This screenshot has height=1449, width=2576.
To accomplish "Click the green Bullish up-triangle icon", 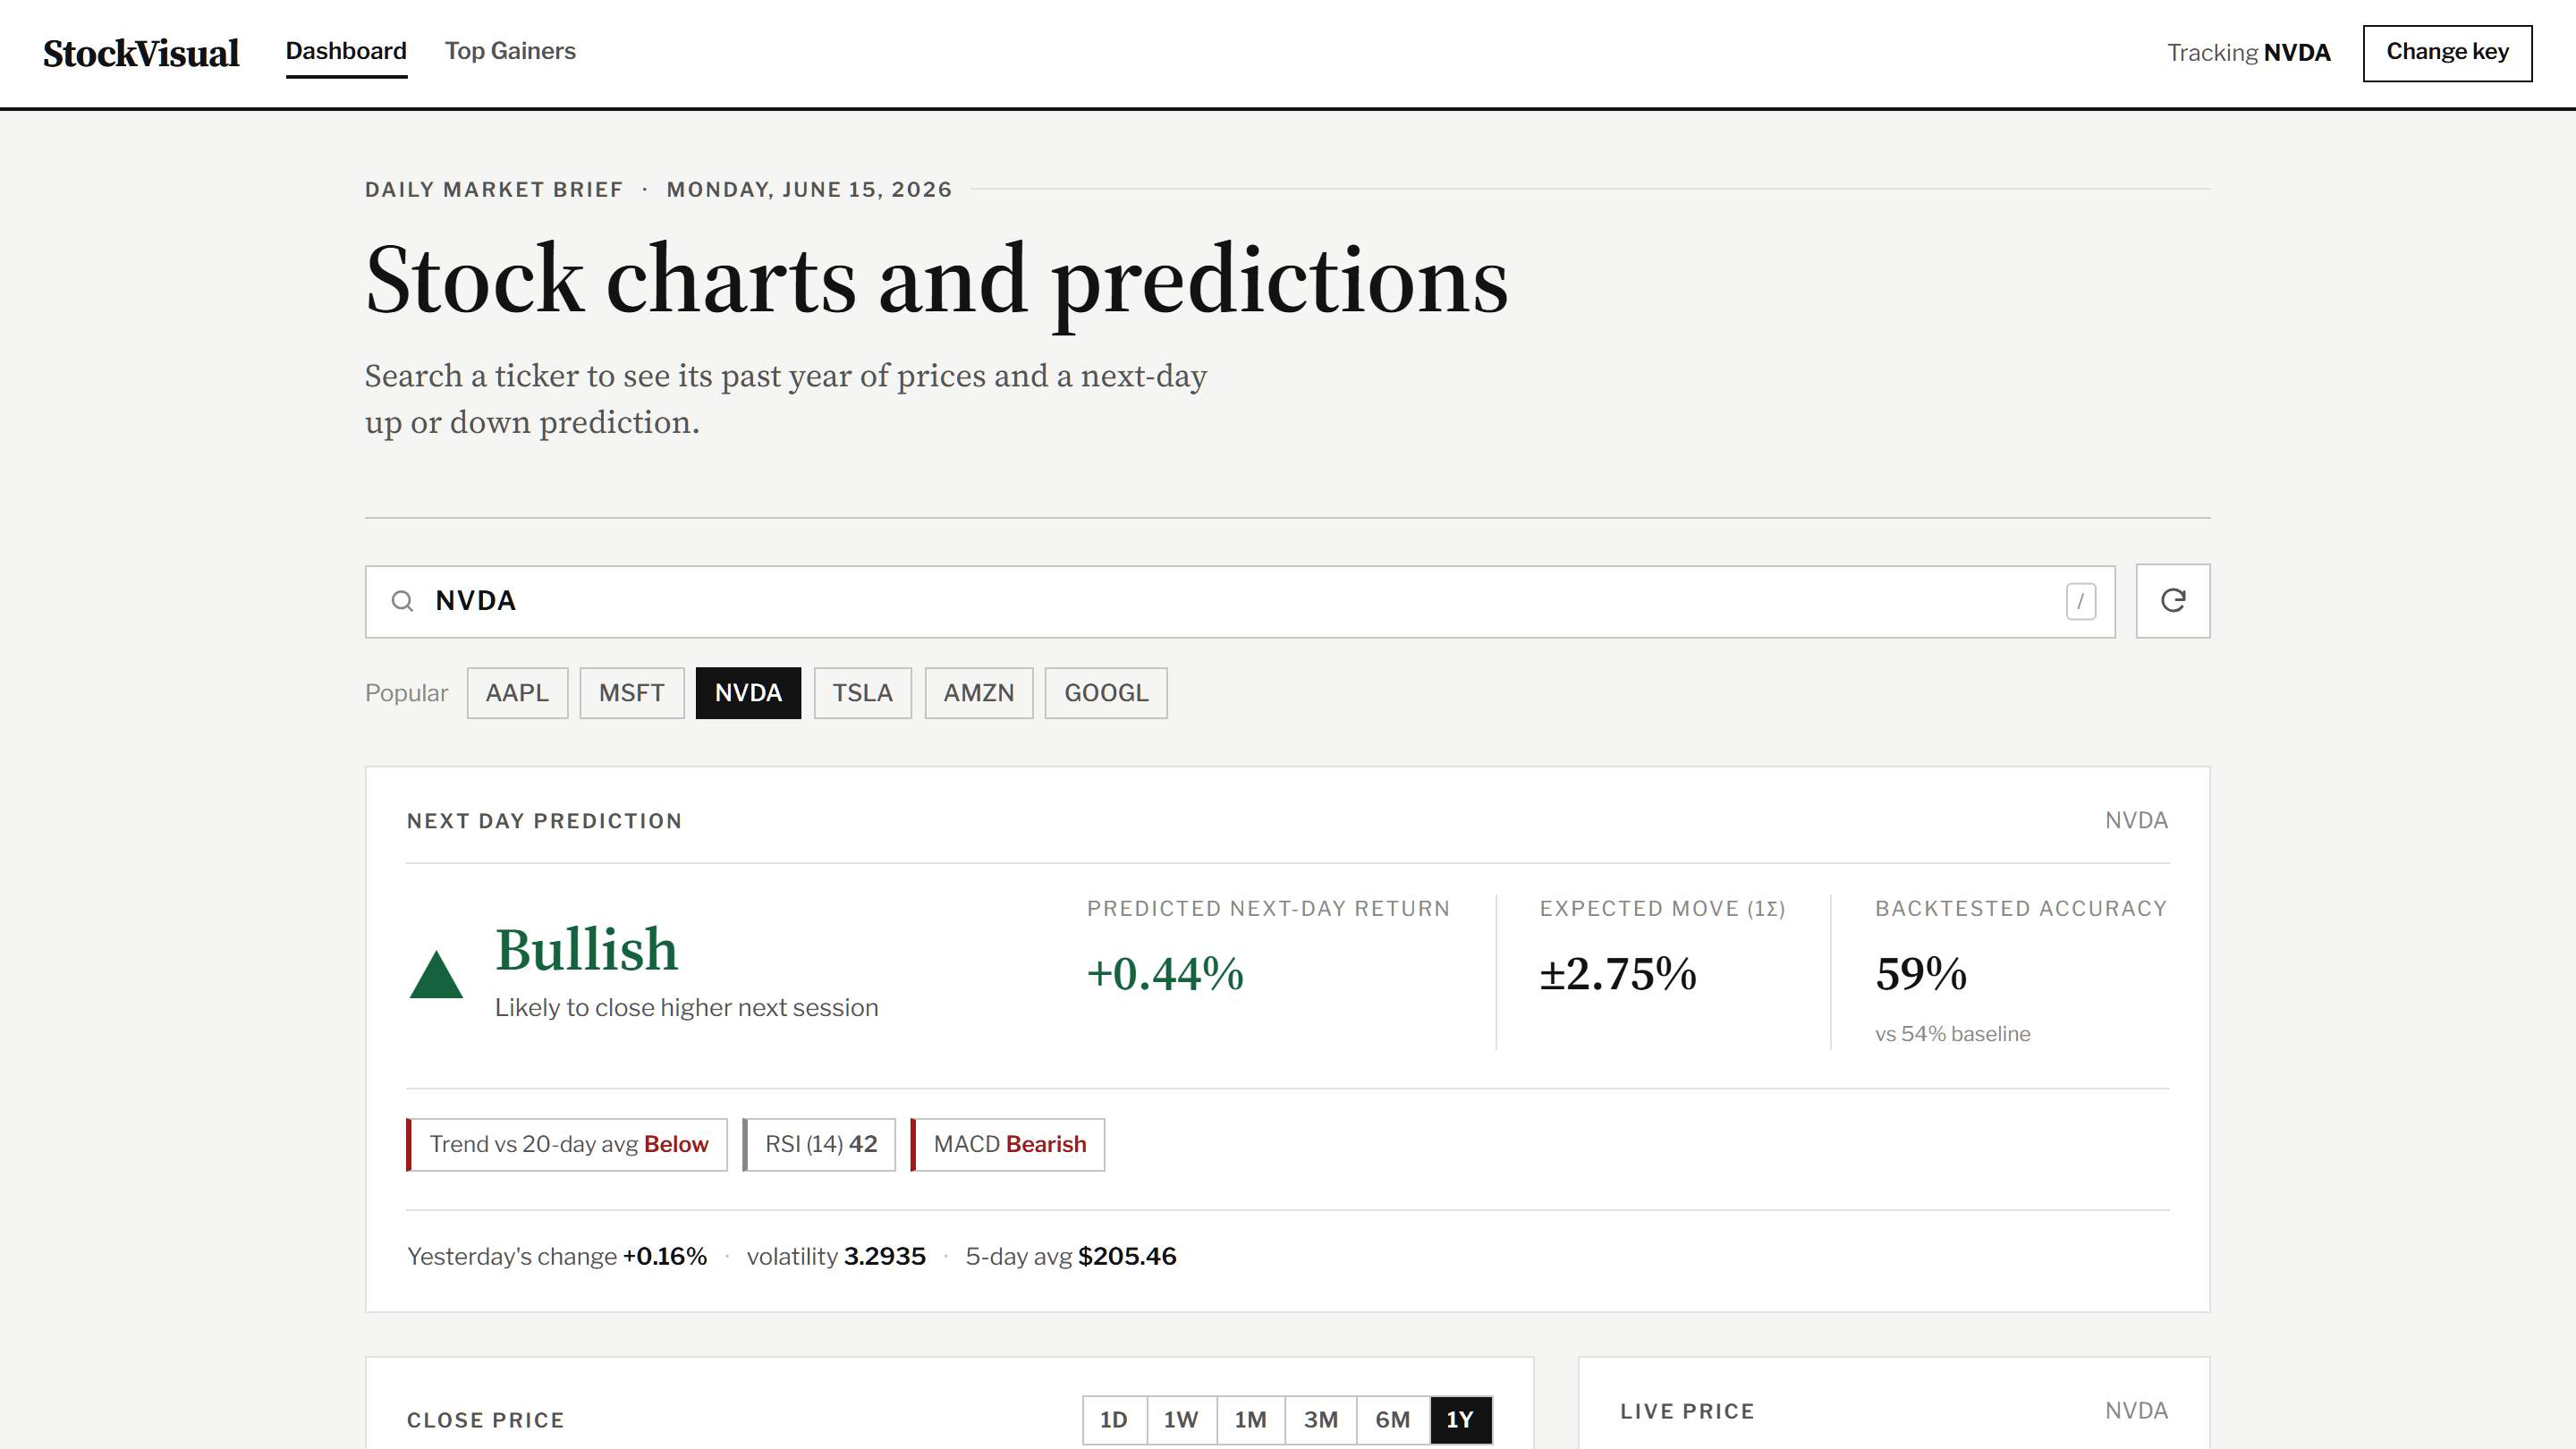I will point(436,974).
